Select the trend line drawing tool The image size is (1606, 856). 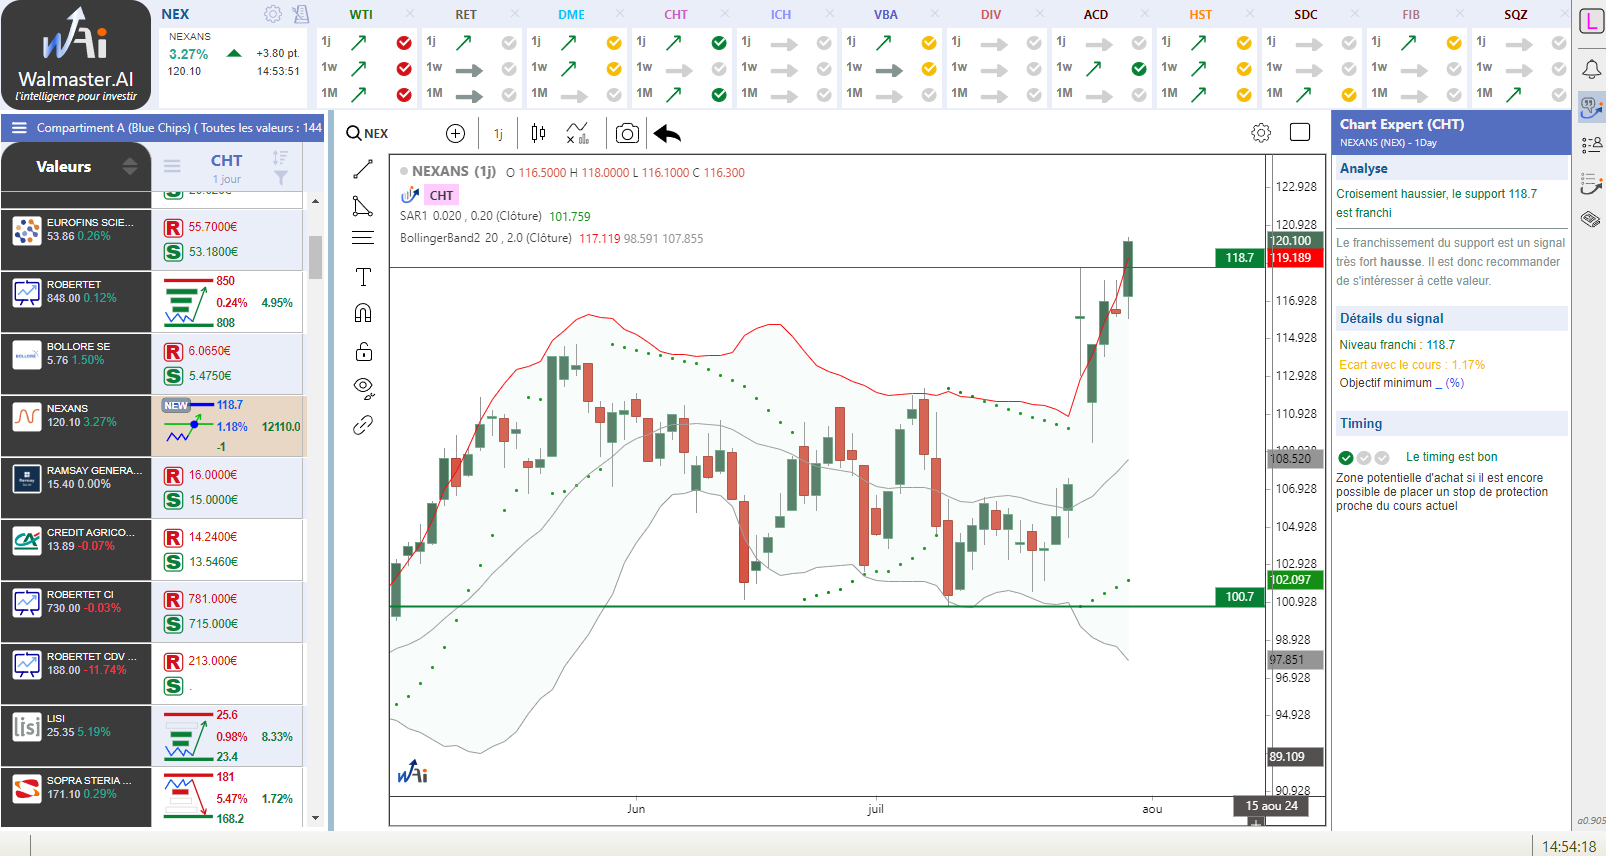pyautogui.click(x=363, y=169)
